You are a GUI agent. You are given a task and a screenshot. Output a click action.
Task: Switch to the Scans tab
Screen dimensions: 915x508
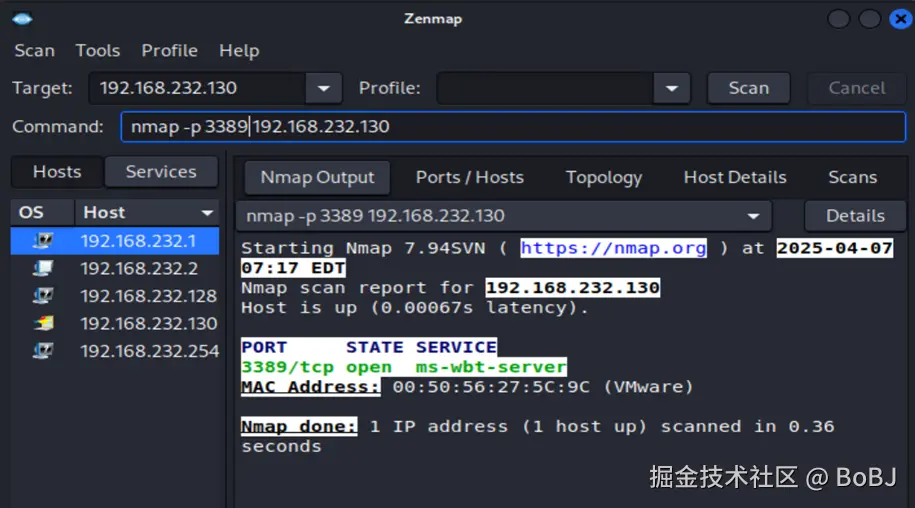[853, 177]
